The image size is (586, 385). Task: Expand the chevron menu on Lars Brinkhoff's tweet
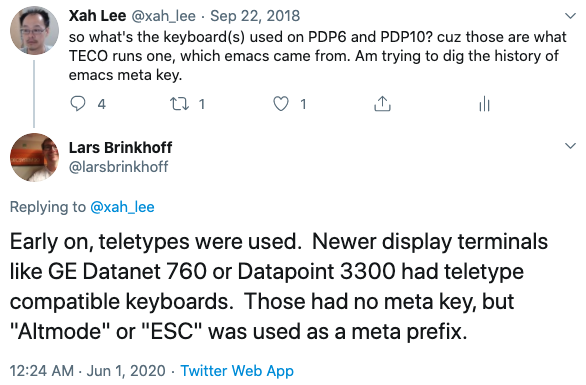570,146
